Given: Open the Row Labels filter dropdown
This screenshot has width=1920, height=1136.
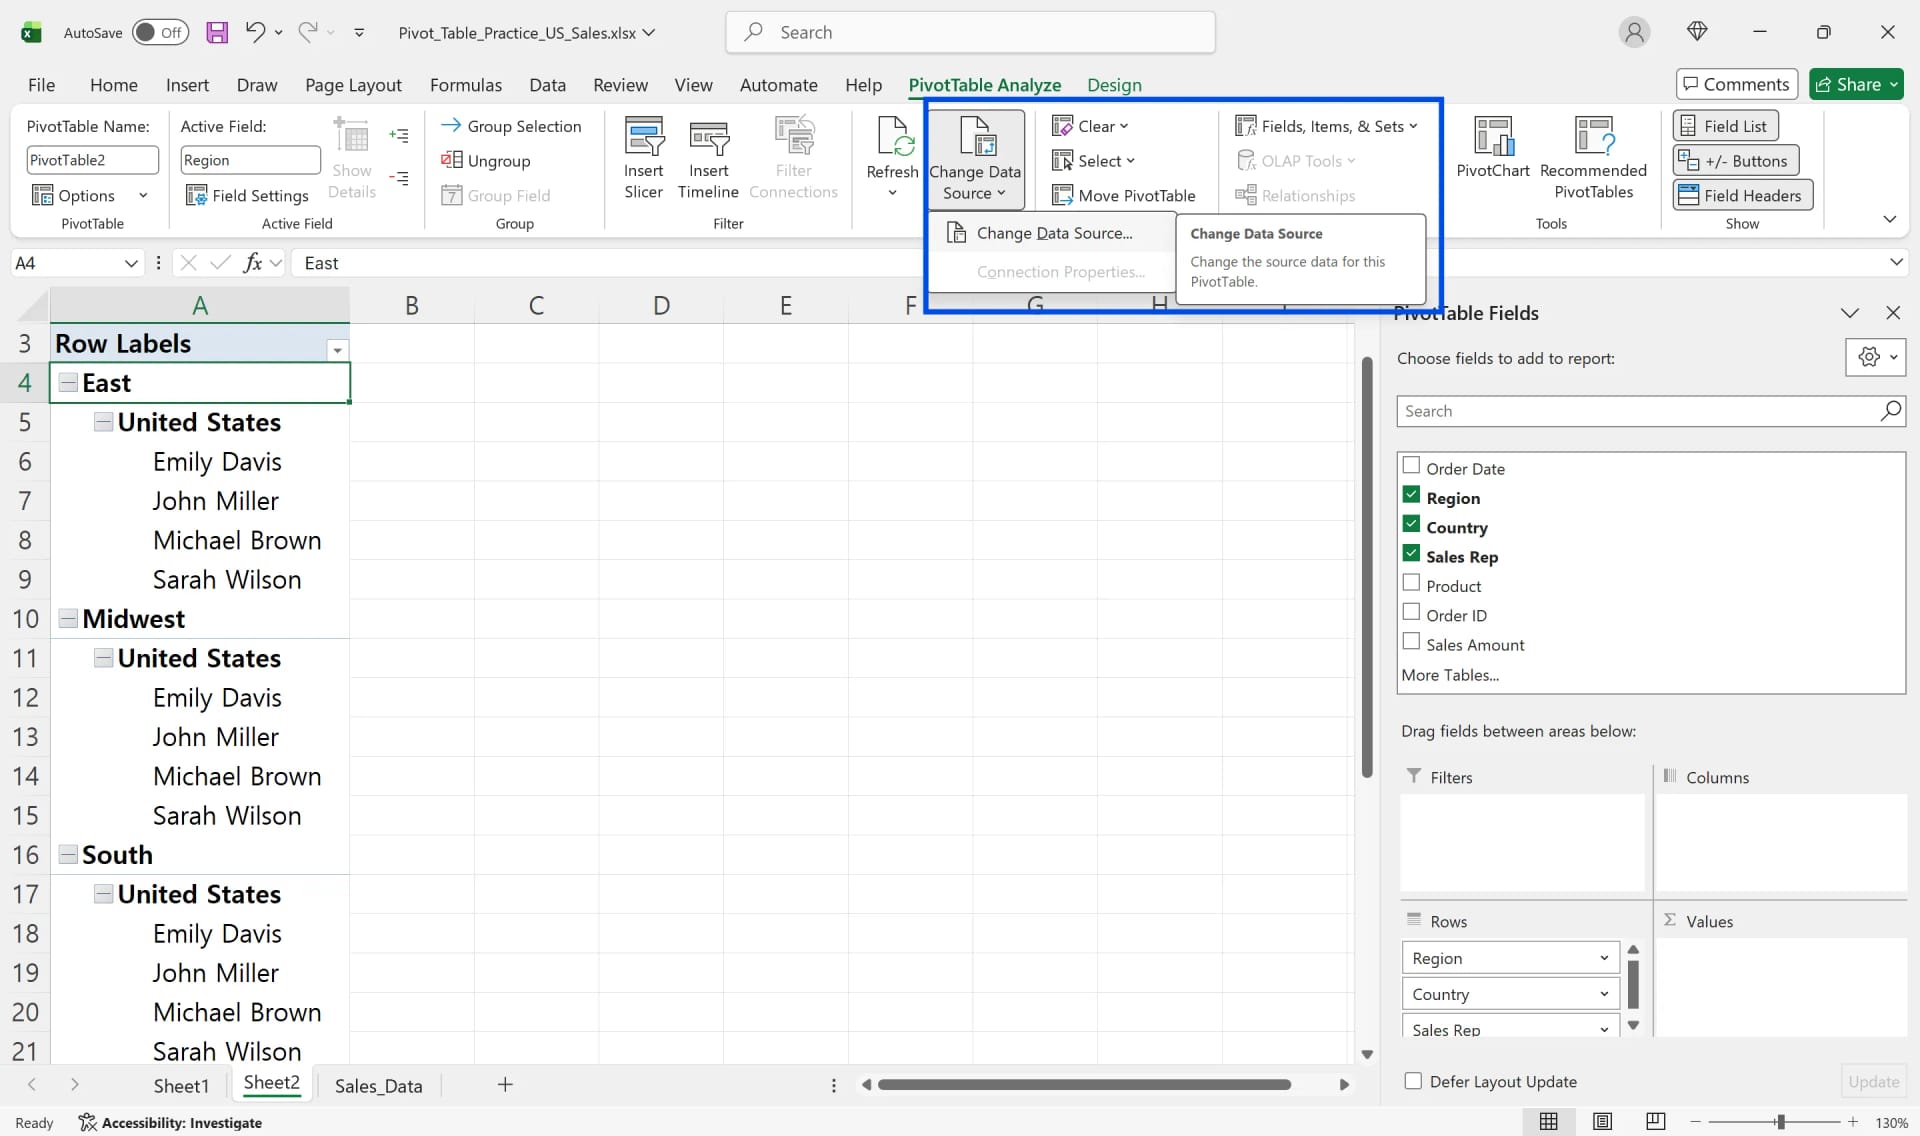Looking at the screenshot, I should 337,350.
